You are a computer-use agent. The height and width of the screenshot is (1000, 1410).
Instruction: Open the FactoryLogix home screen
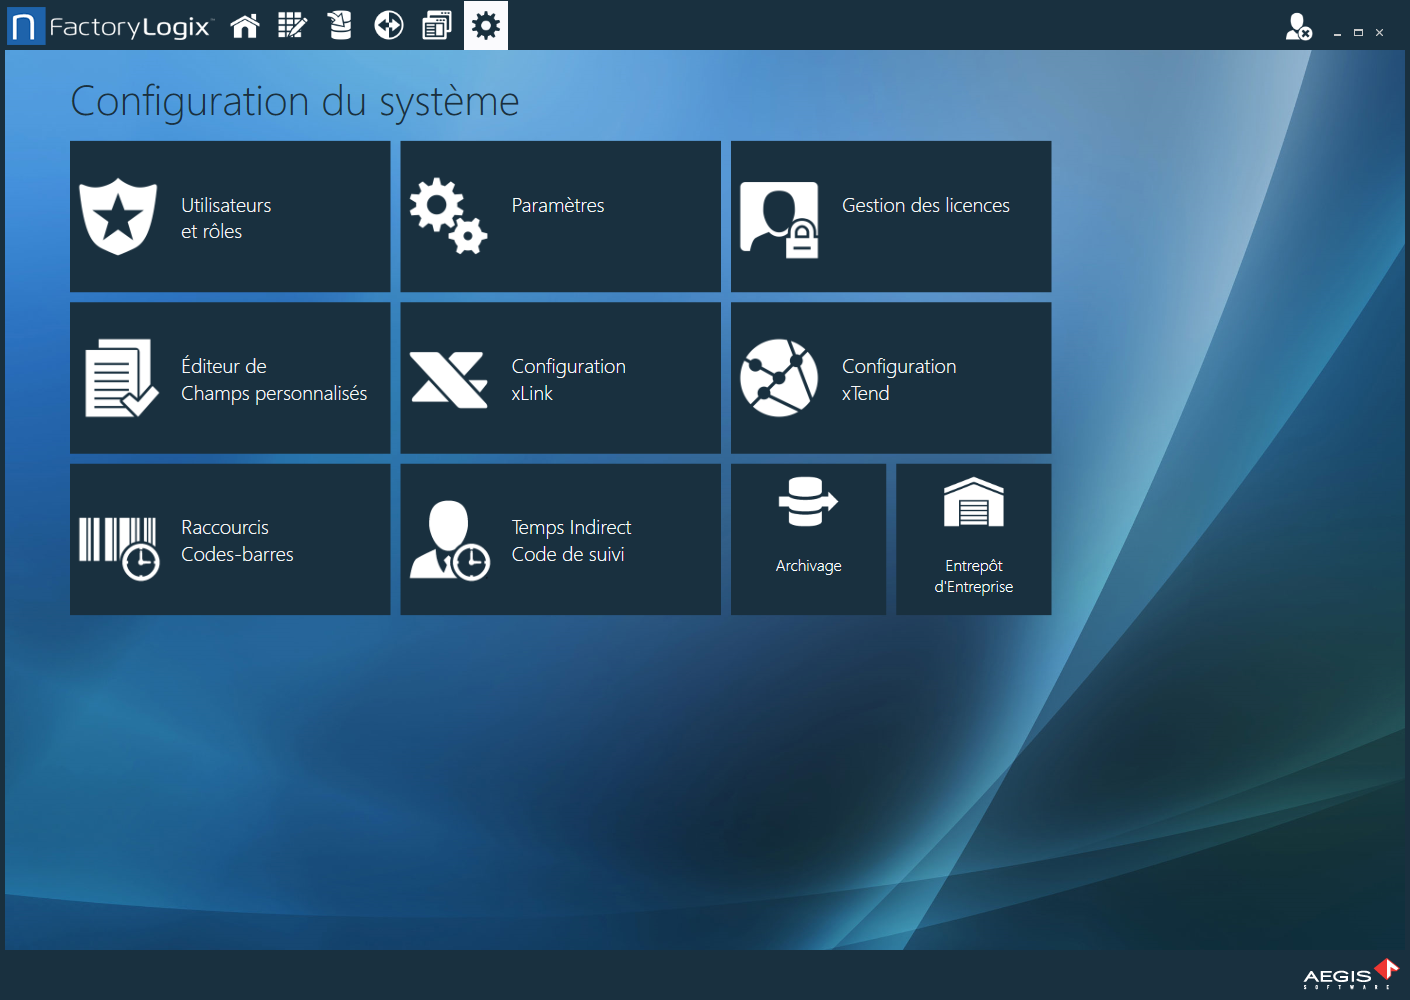click(244, 25)
